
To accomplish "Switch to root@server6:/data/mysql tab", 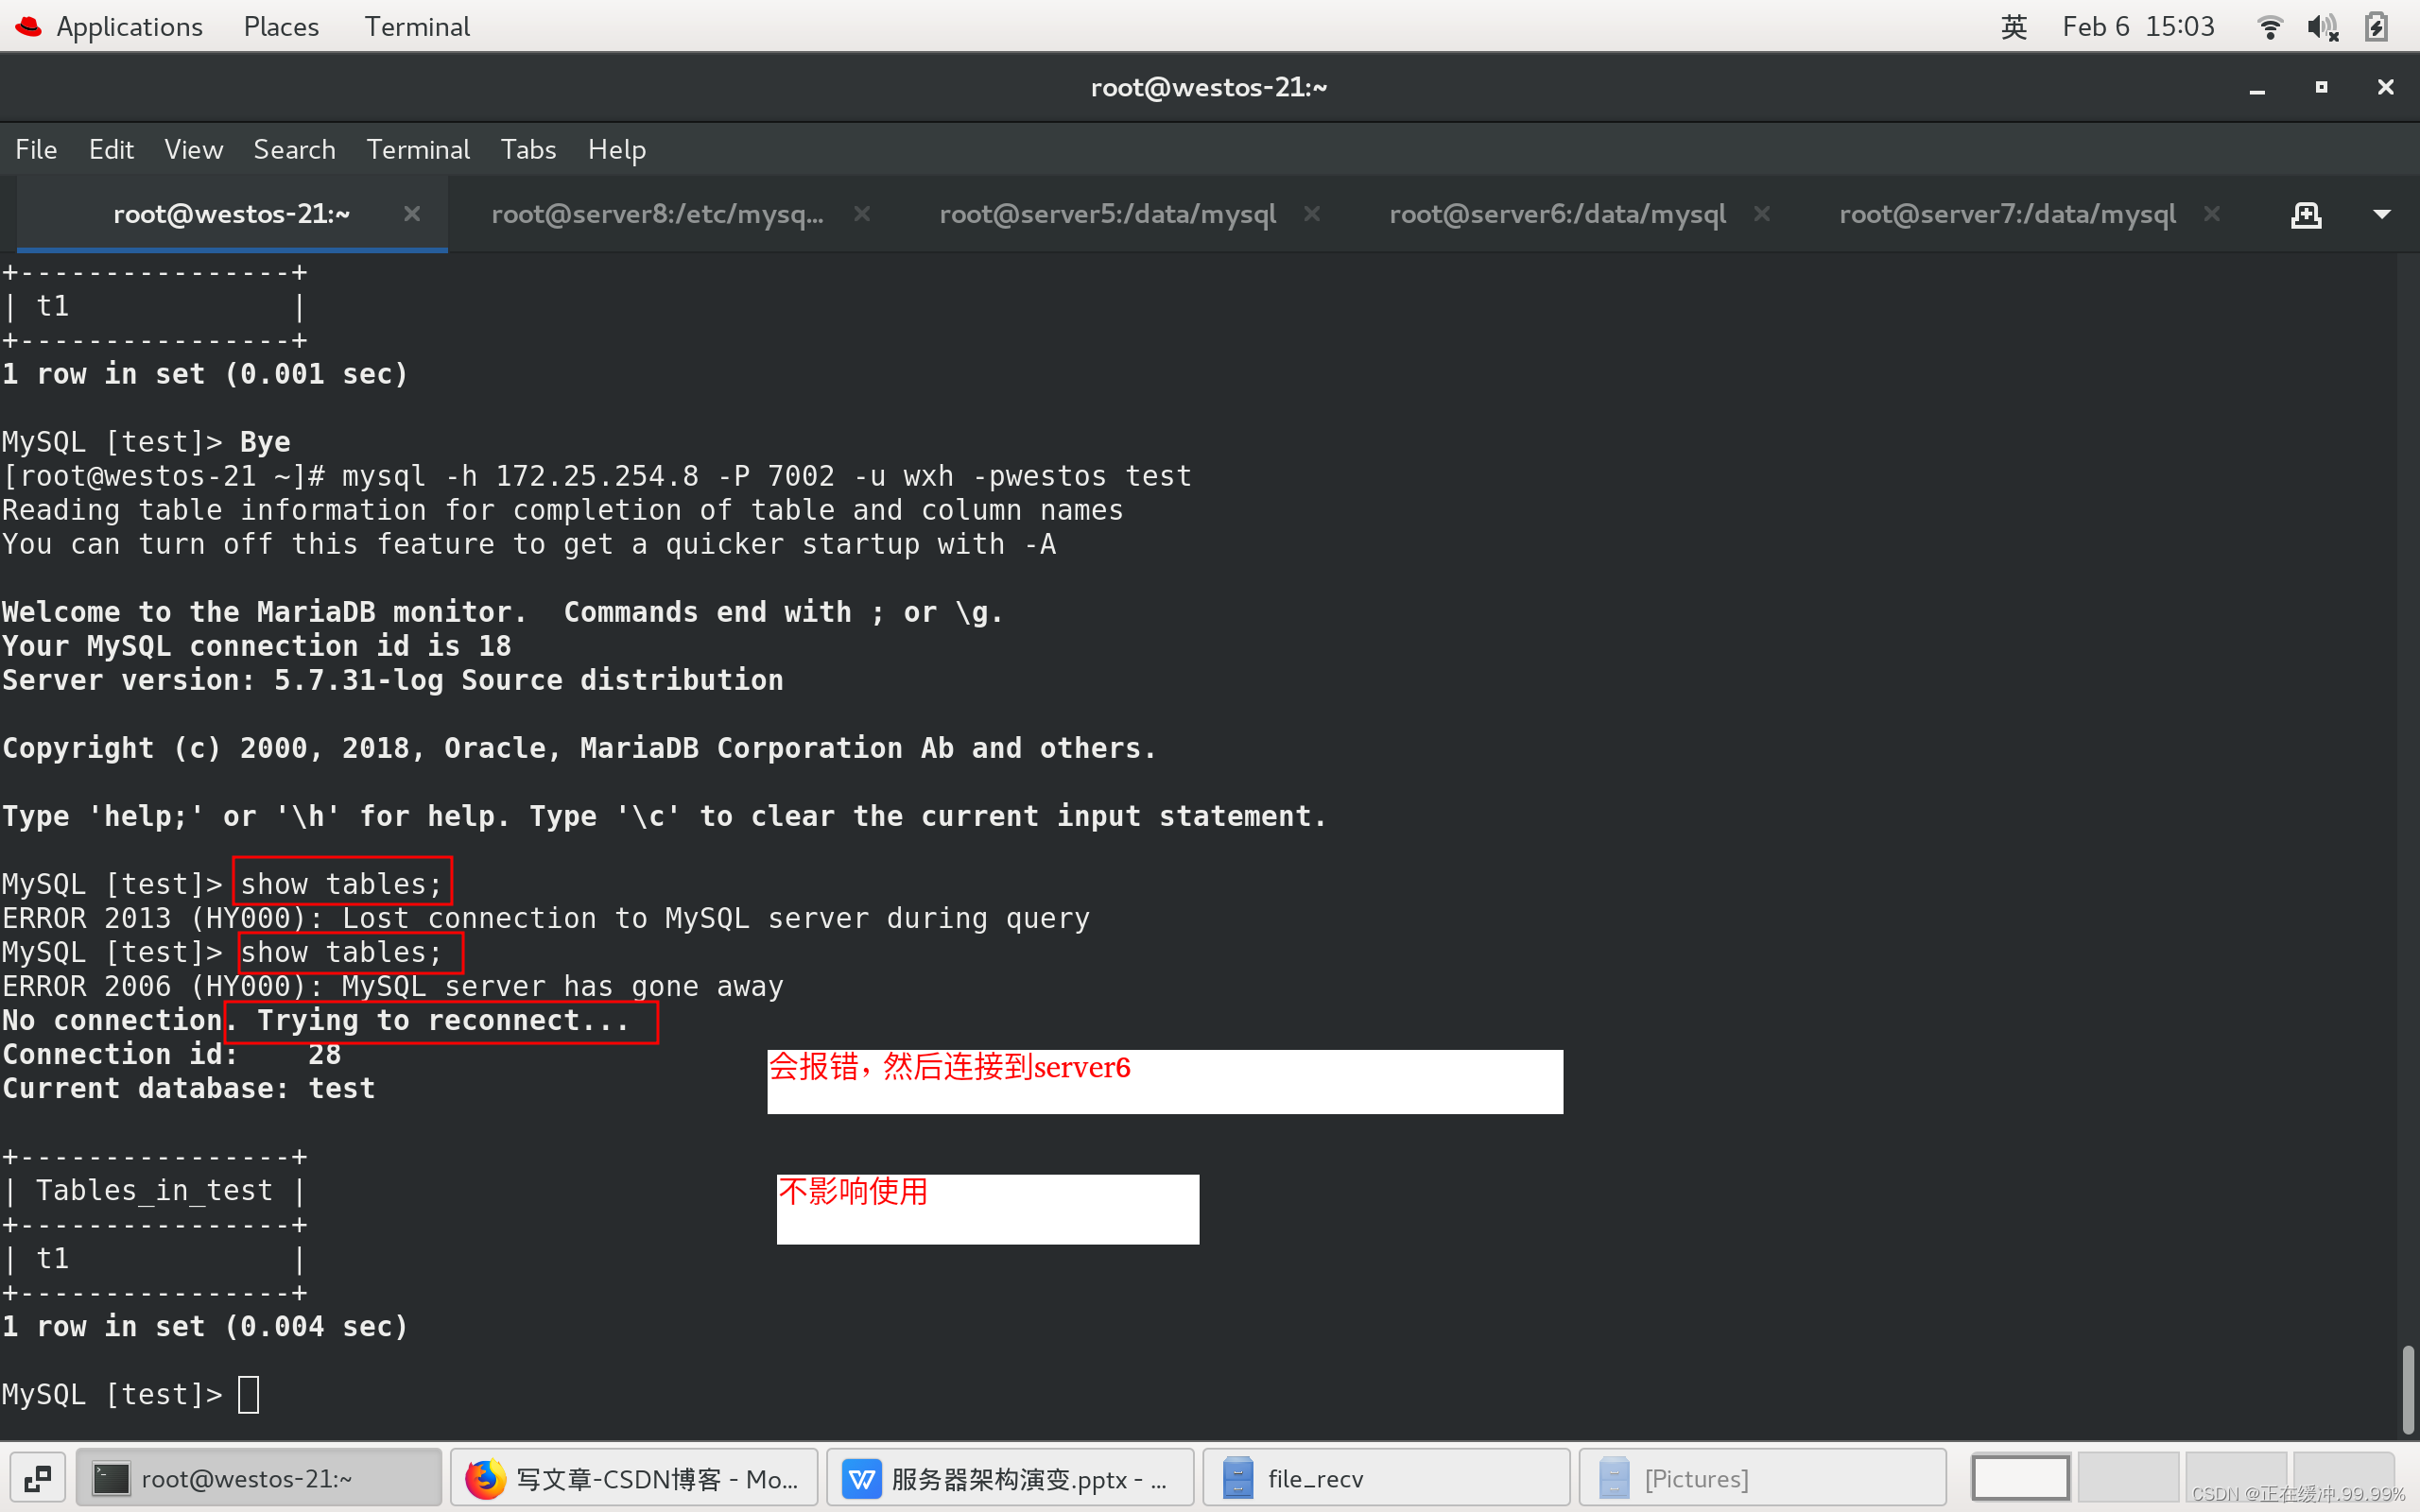I will pyautogui.click(x=1556, y=214).
